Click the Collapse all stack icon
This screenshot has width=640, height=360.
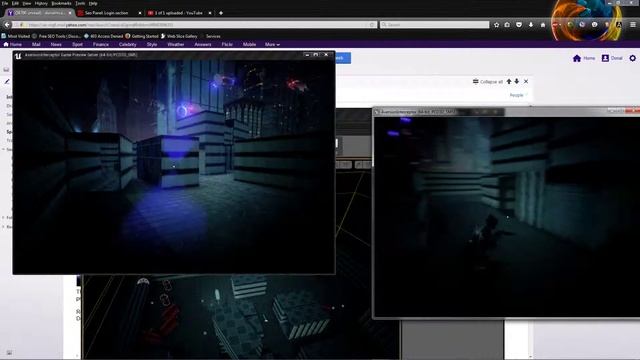476,82
